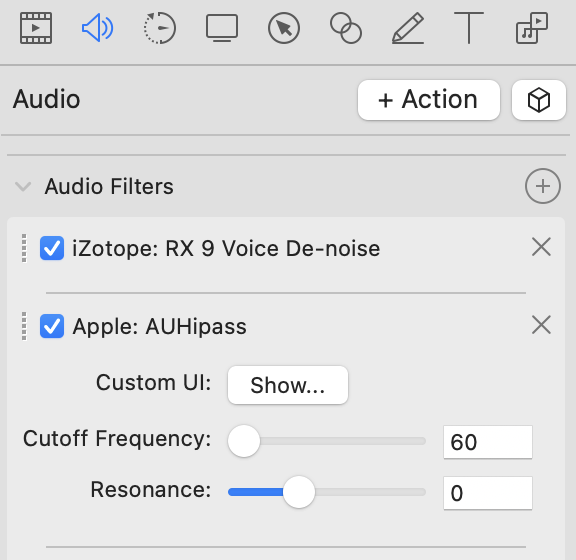This screenshot has width=576, height=560.
Task: Add a new audio filter
Action: tap(543, 186)
